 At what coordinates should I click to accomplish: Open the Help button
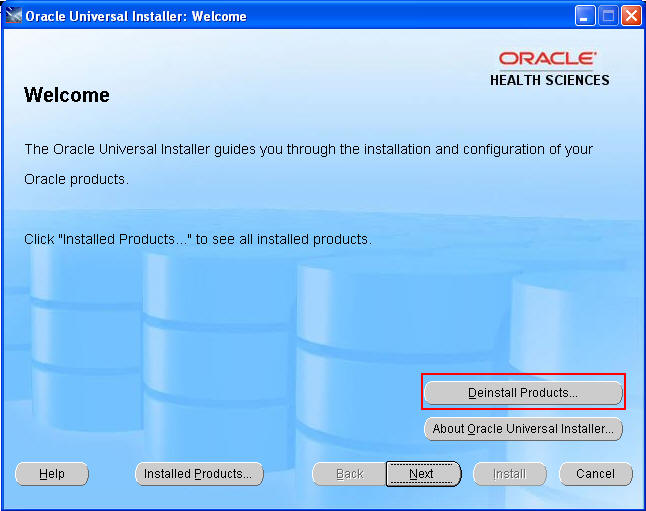[x=52, y=473]
